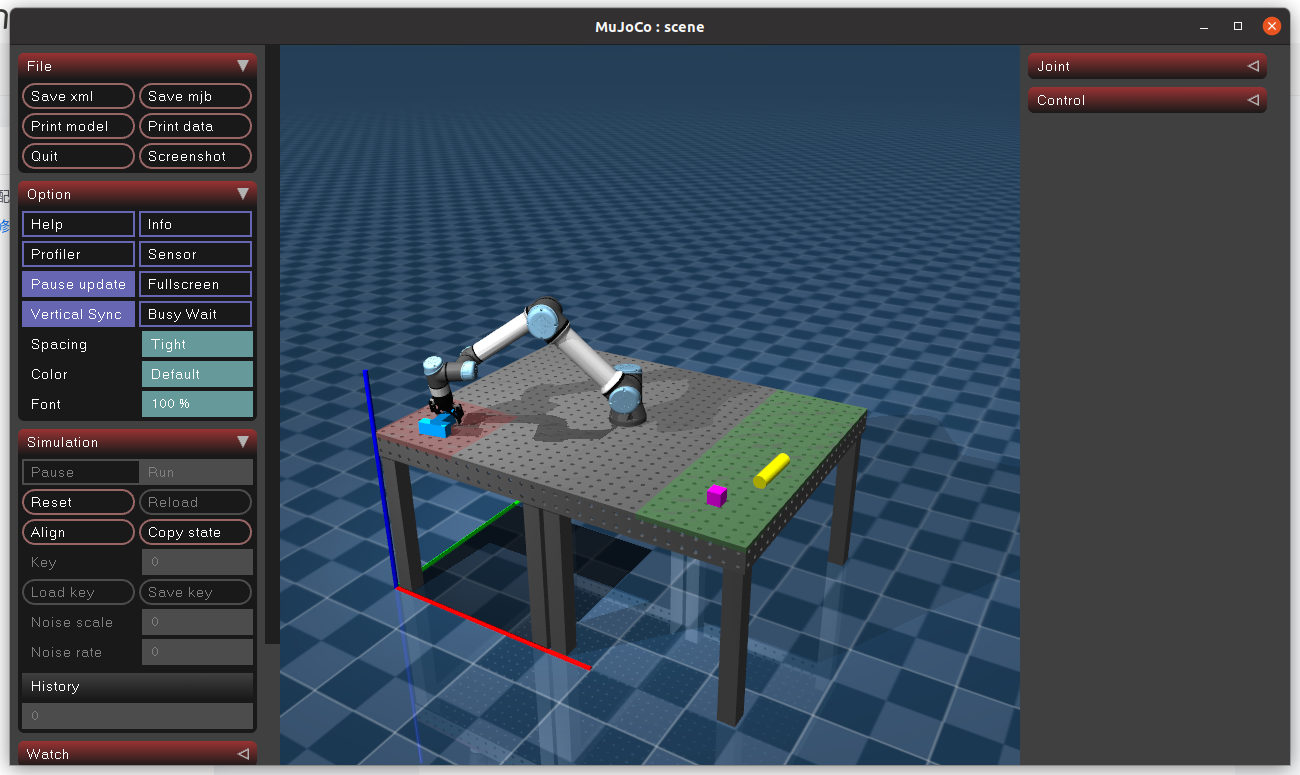Adjust the Noise rate slider
This screenshot has width=1300, height=775.
pos(197,652)
